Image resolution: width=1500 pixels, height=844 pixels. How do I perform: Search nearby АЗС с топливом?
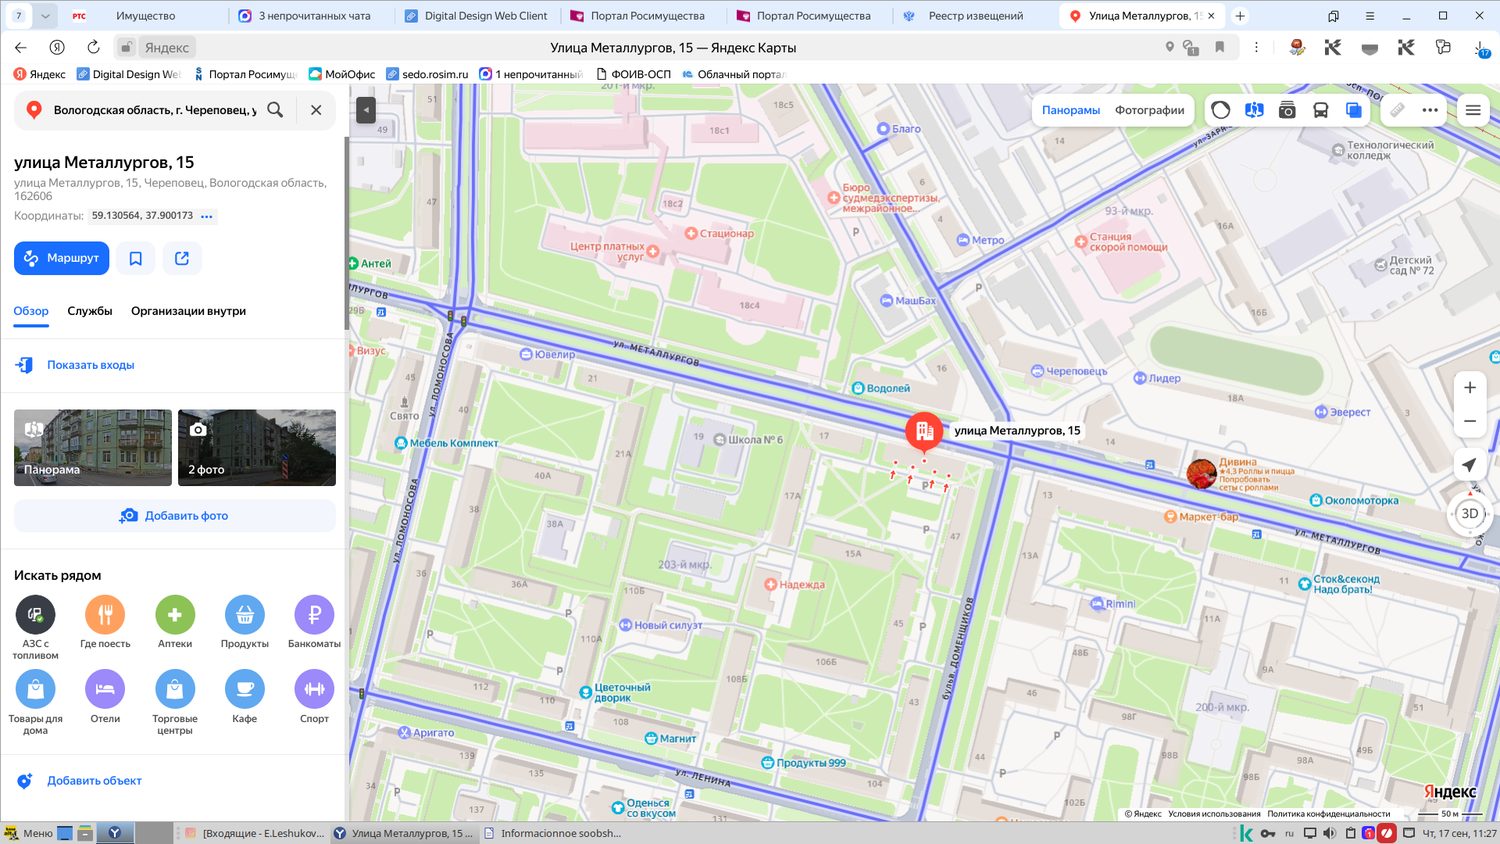(x=35, y=626)
